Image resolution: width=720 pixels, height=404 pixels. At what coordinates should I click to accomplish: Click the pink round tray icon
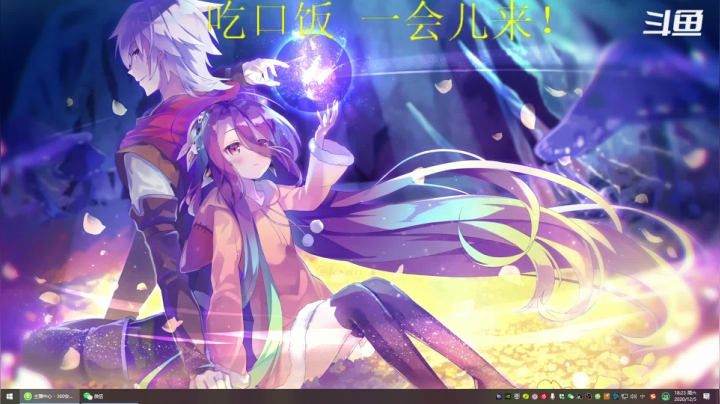pos(535,396)
